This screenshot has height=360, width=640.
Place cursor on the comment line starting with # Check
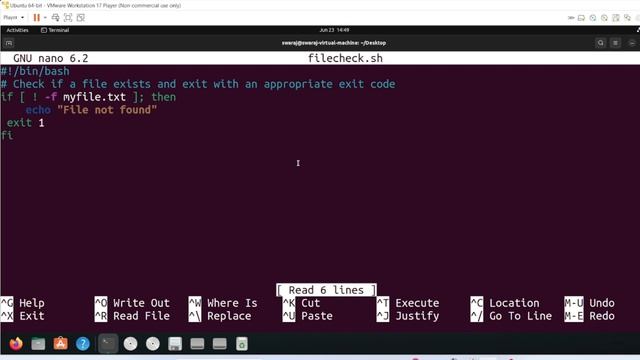tap(198, 84)
